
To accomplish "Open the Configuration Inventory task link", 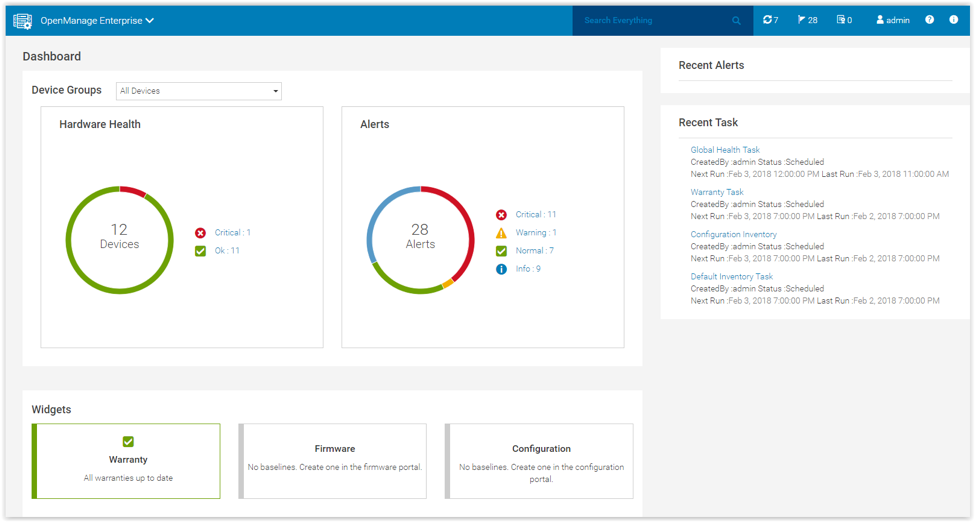I will pos(733,234).
